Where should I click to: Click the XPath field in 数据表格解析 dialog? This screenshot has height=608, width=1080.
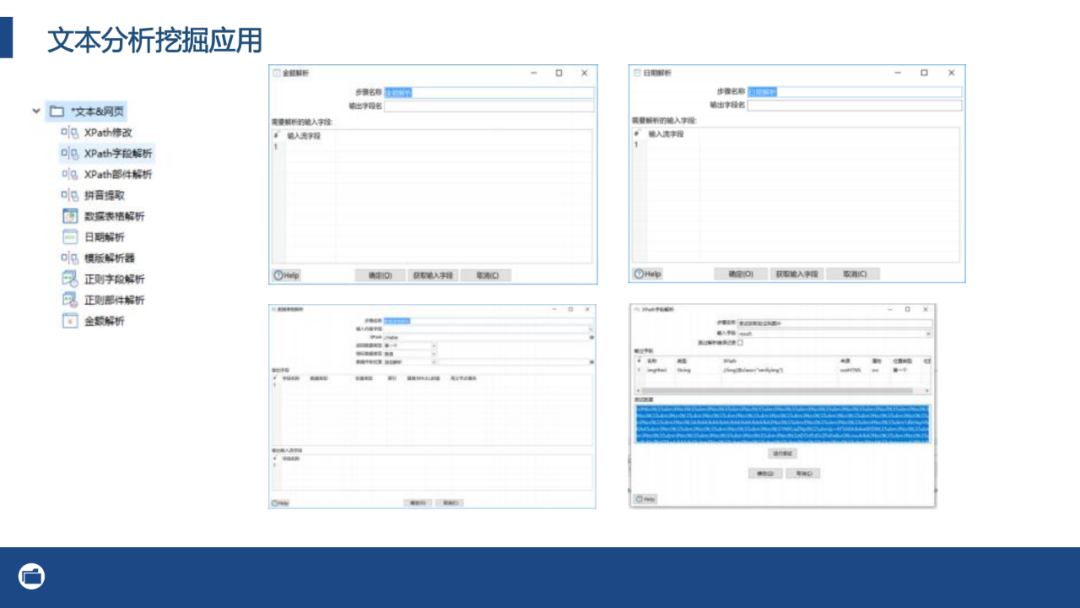[486, 337]
